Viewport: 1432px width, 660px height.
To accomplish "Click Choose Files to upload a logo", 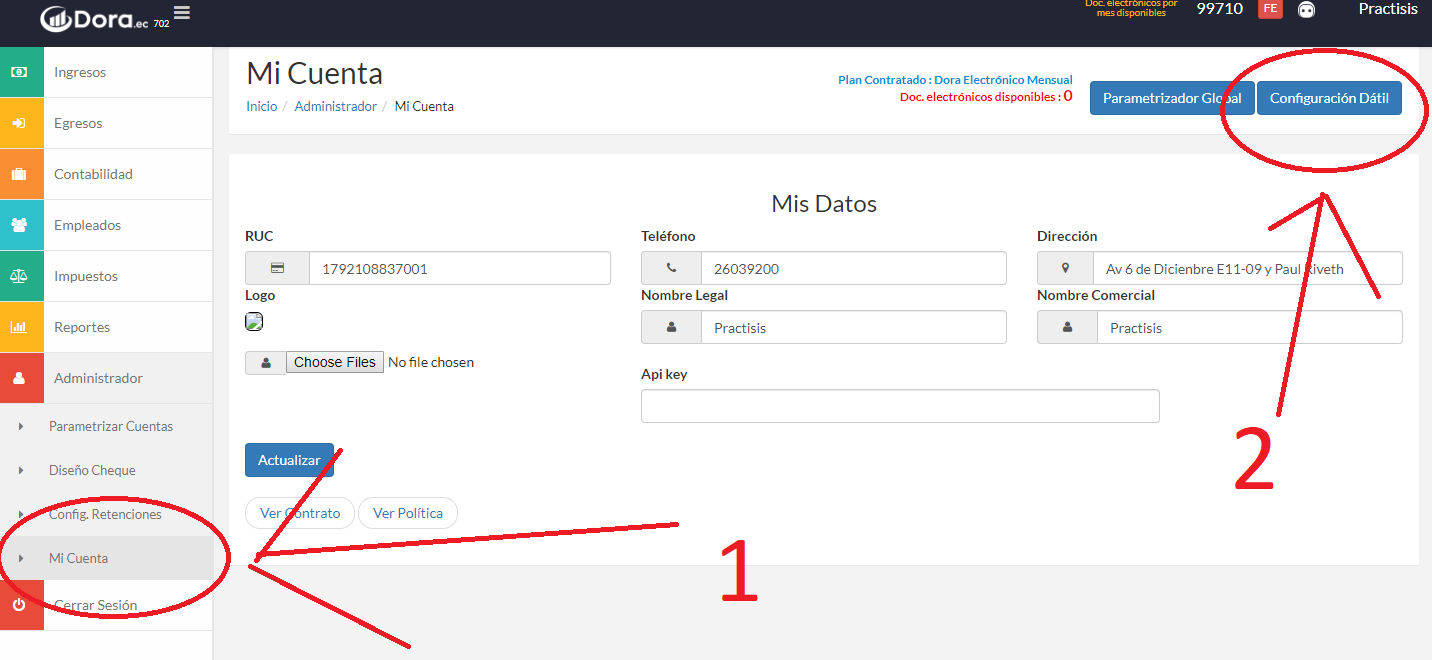I will (335, 362).
